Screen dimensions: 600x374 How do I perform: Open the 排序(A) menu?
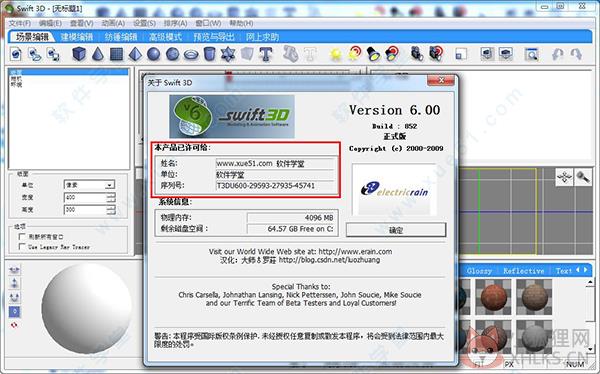(176, 23)
